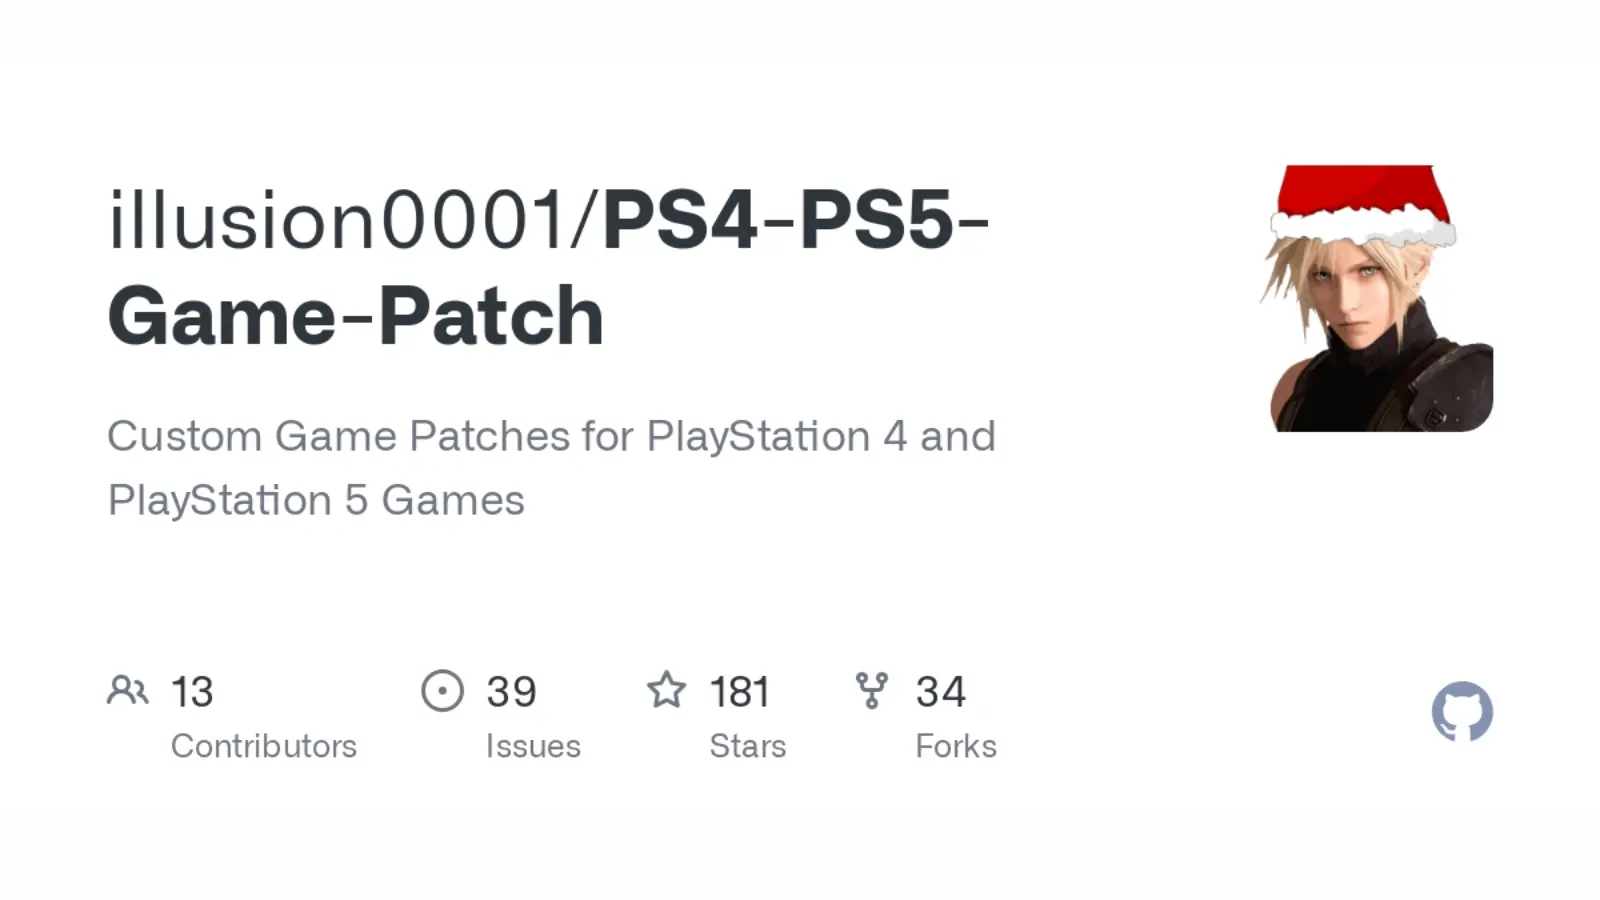Select the contributor count 13

point(192,692)
